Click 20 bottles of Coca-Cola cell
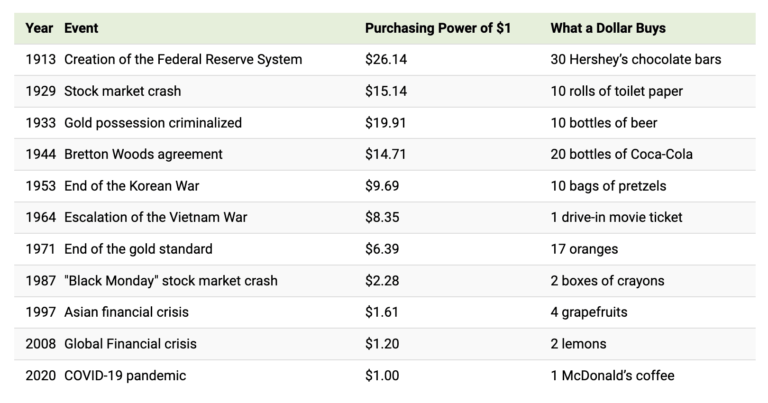The image size is (768, 403). [621, 154]
